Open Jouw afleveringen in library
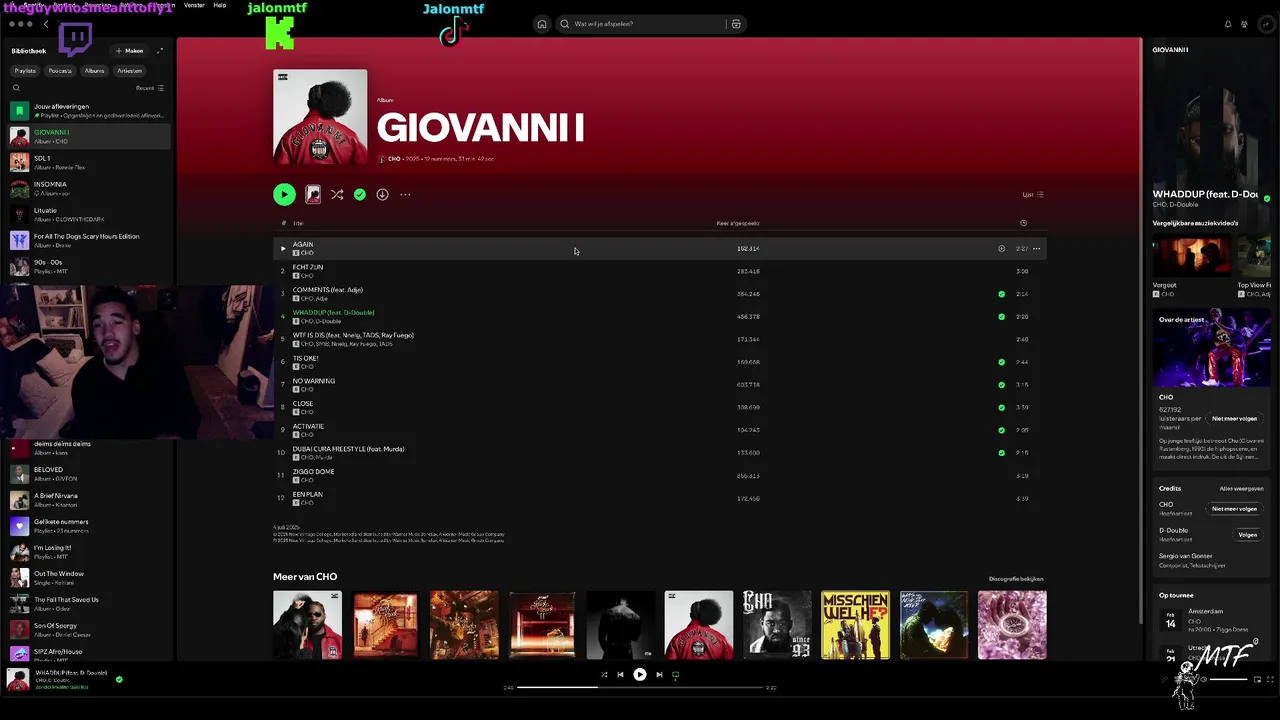 tap(90, 111)
